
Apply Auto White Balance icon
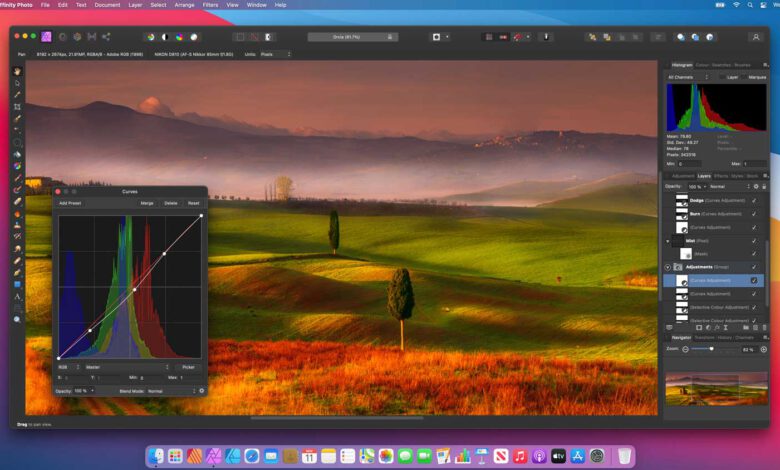click(194, 37)
